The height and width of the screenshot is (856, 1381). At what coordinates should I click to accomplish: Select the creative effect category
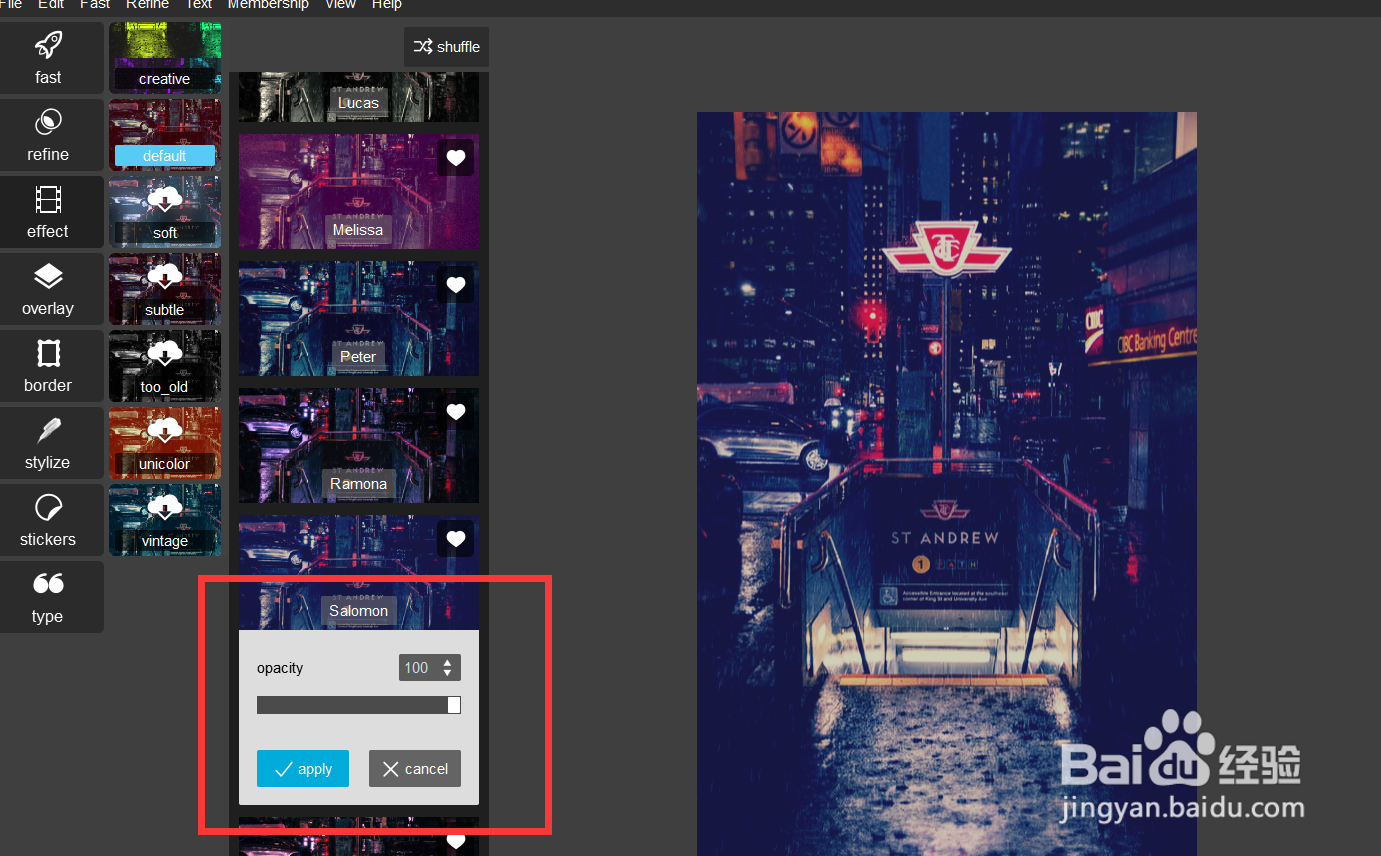(x=165, y=58)
